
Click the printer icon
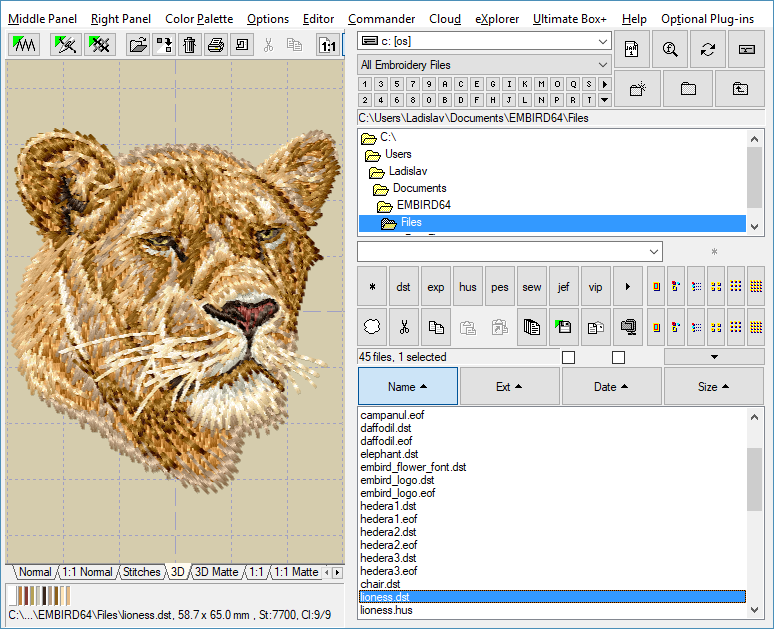[216, 45]
